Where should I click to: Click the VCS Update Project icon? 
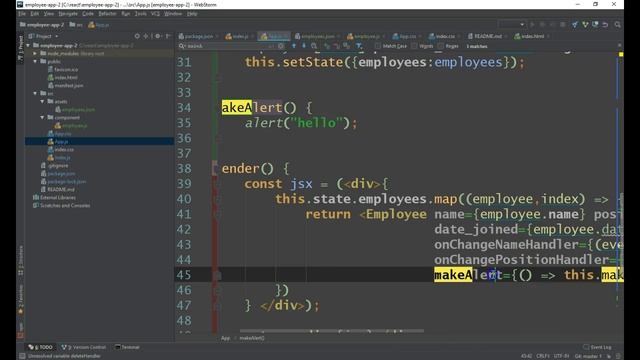[x=575, y=25]
